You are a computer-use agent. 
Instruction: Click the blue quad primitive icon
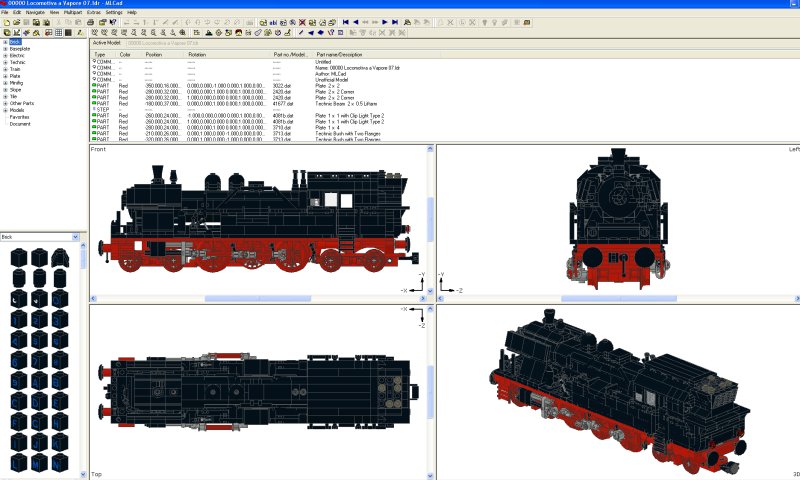(x=320, y=32)
